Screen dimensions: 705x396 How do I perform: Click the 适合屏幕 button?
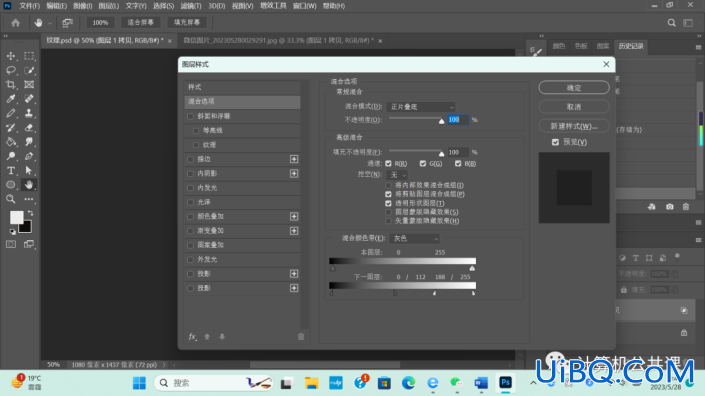(x=141, y=22)
